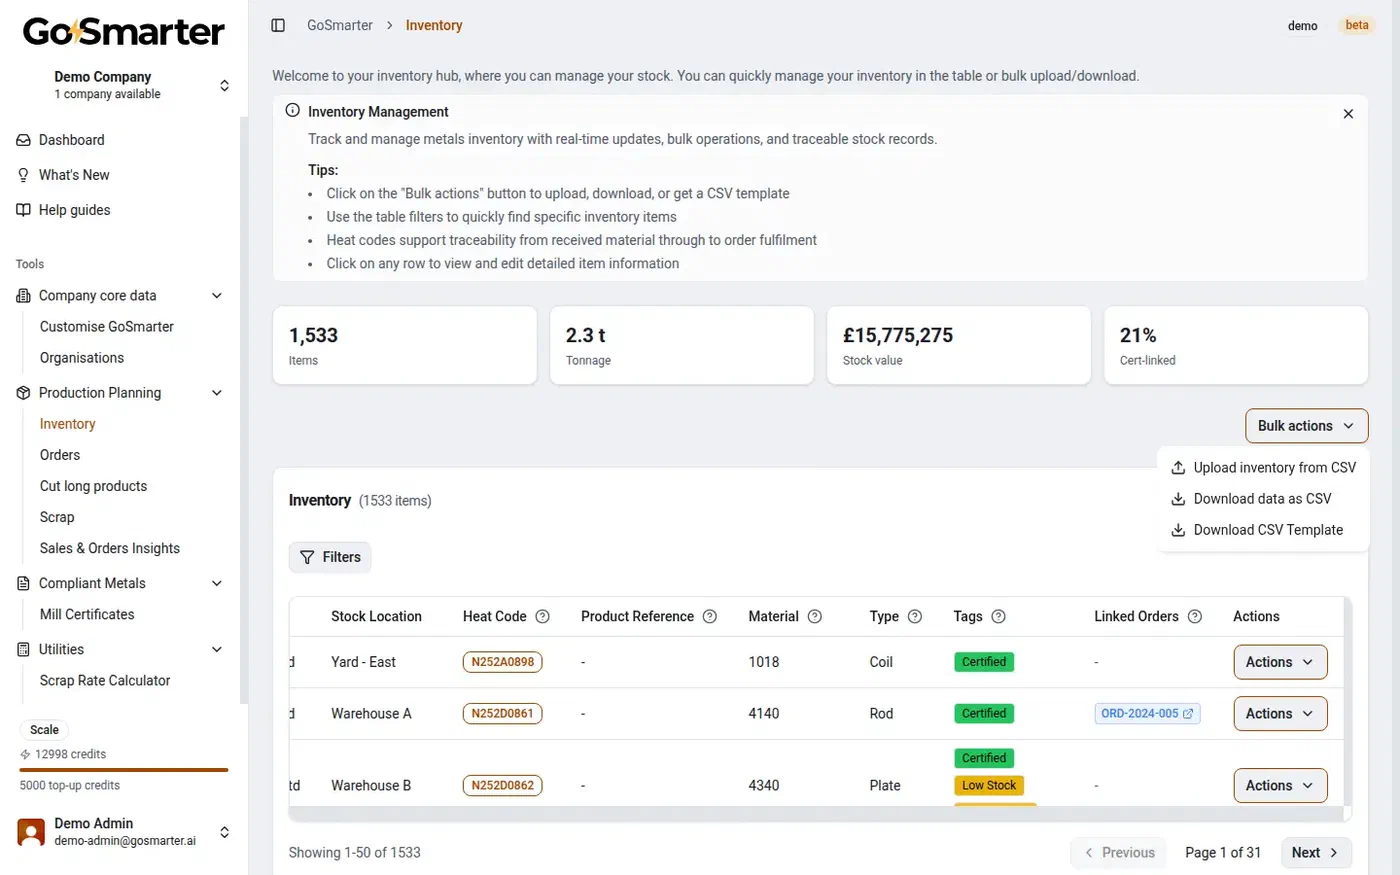Screen dimensions: 1400x875
Task: Dismiss the Inventory Management tips panel
Action: [x=1348, y=114]
